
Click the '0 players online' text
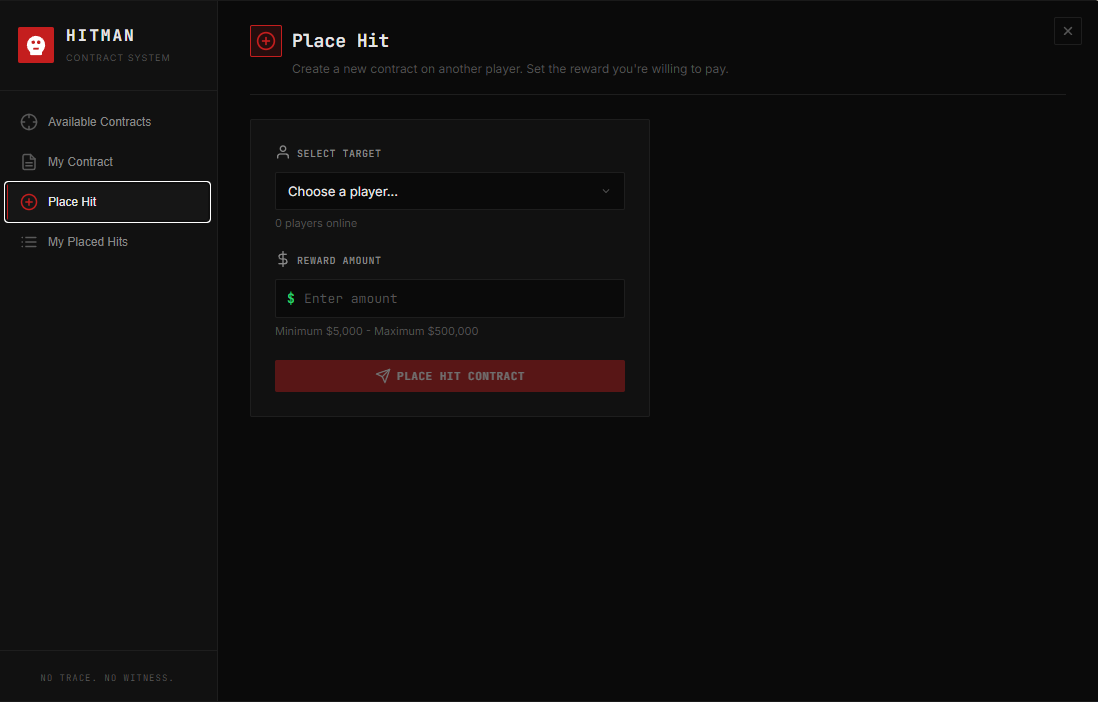click(316, 223)
